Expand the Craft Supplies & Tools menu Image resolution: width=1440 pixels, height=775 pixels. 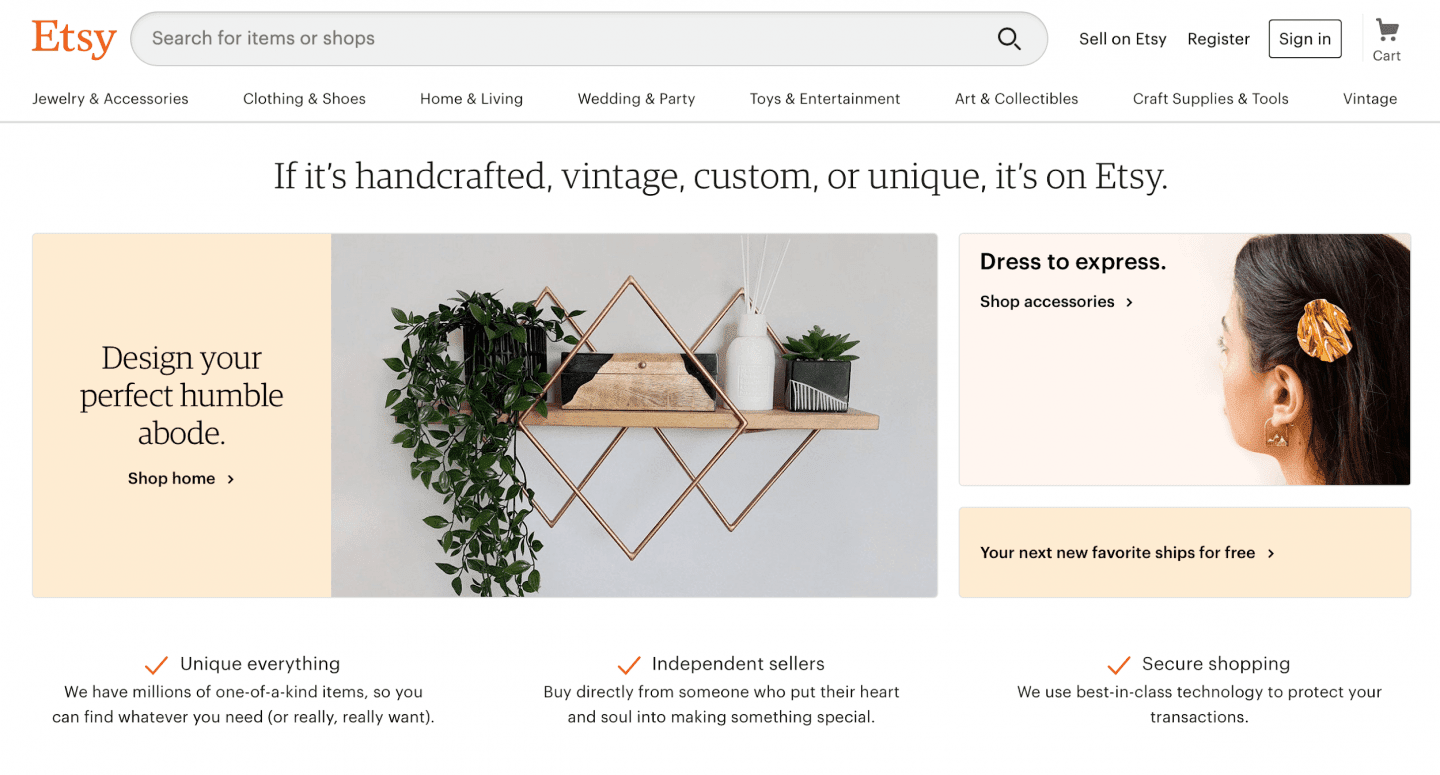click(x=1210, y=99)
